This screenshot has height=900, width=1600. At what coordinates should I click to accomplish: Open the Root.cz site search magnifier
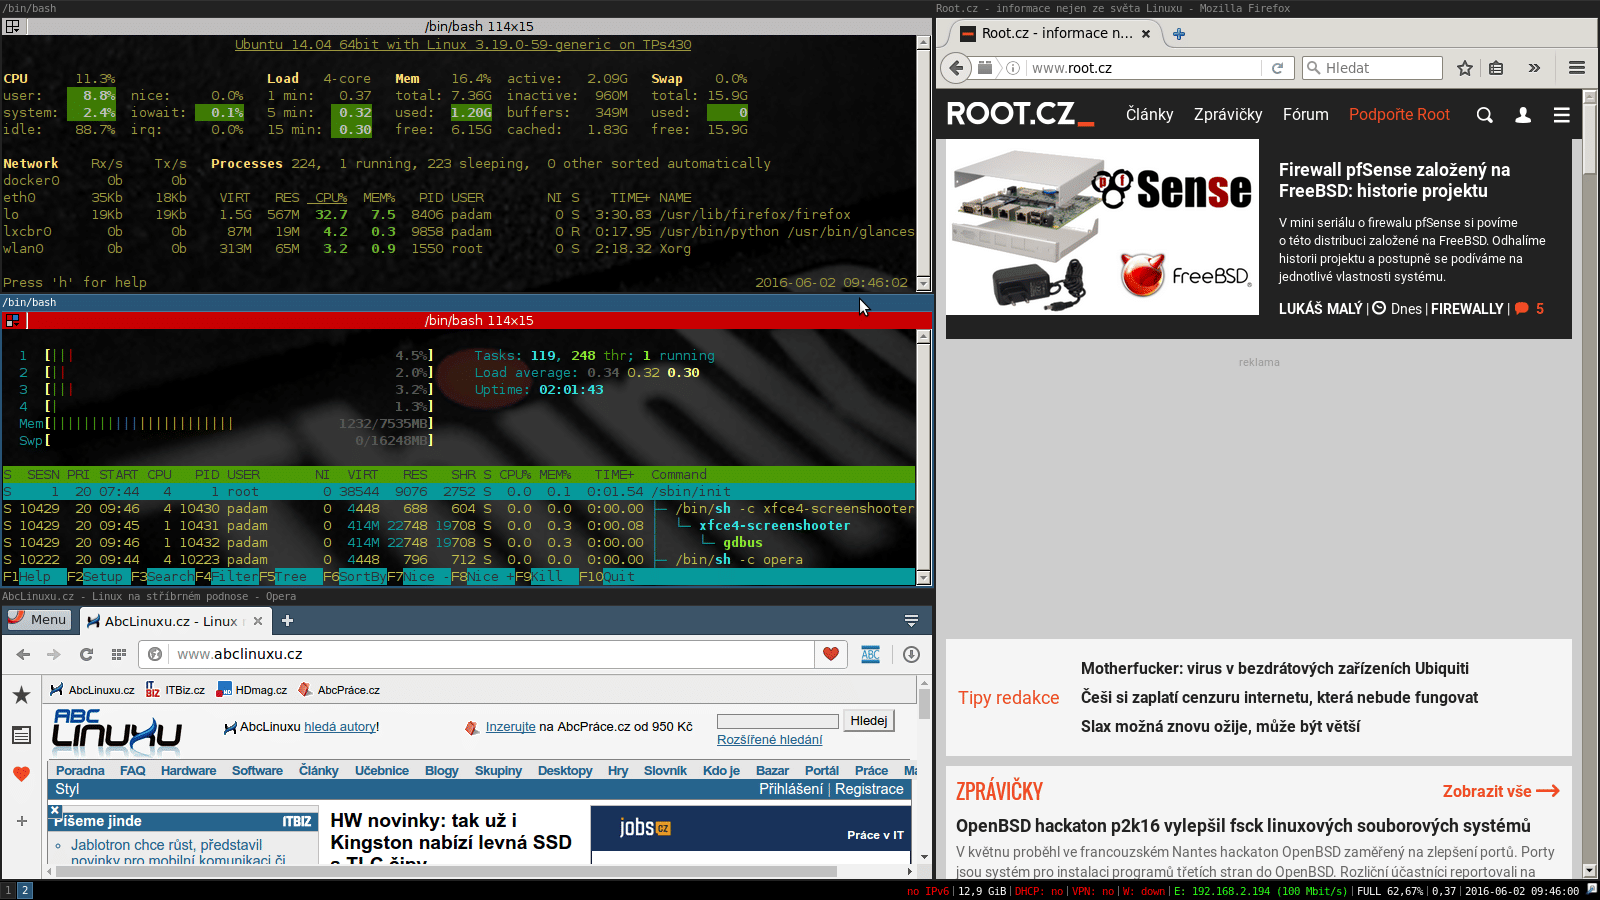coord(1485,115)
